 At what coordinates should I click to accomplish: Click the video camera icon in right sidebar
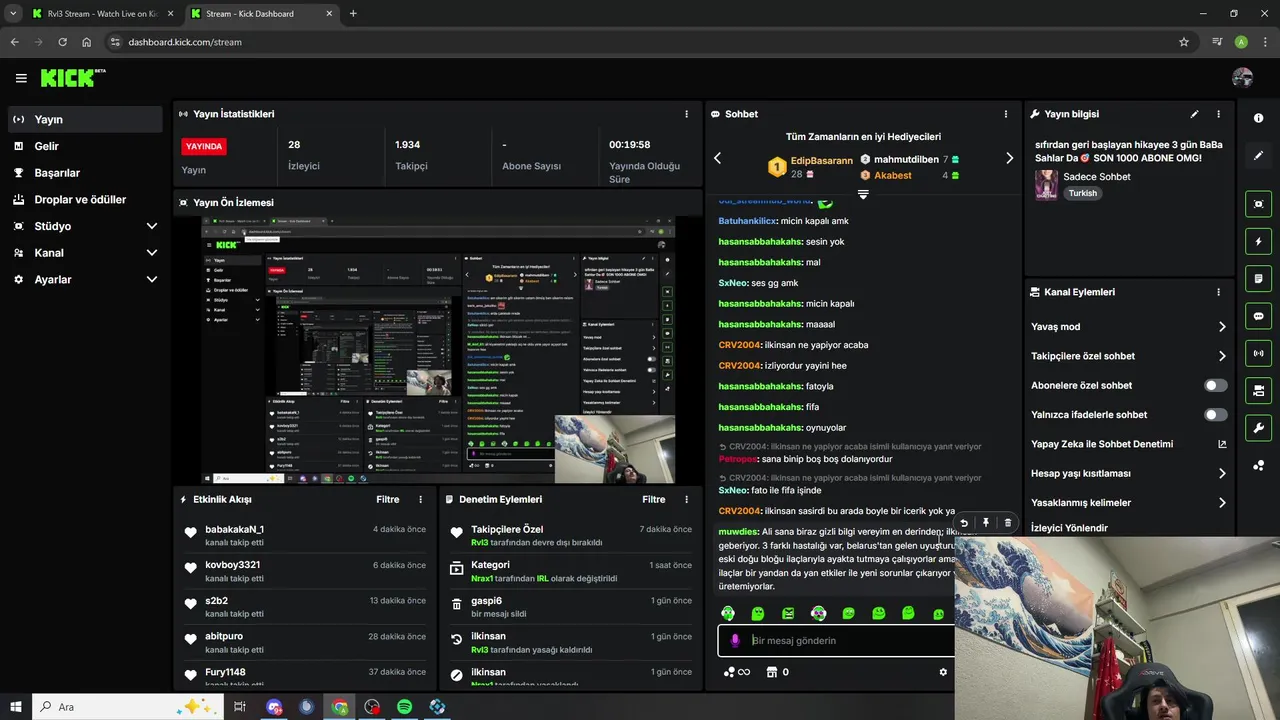pos(1258,390)
